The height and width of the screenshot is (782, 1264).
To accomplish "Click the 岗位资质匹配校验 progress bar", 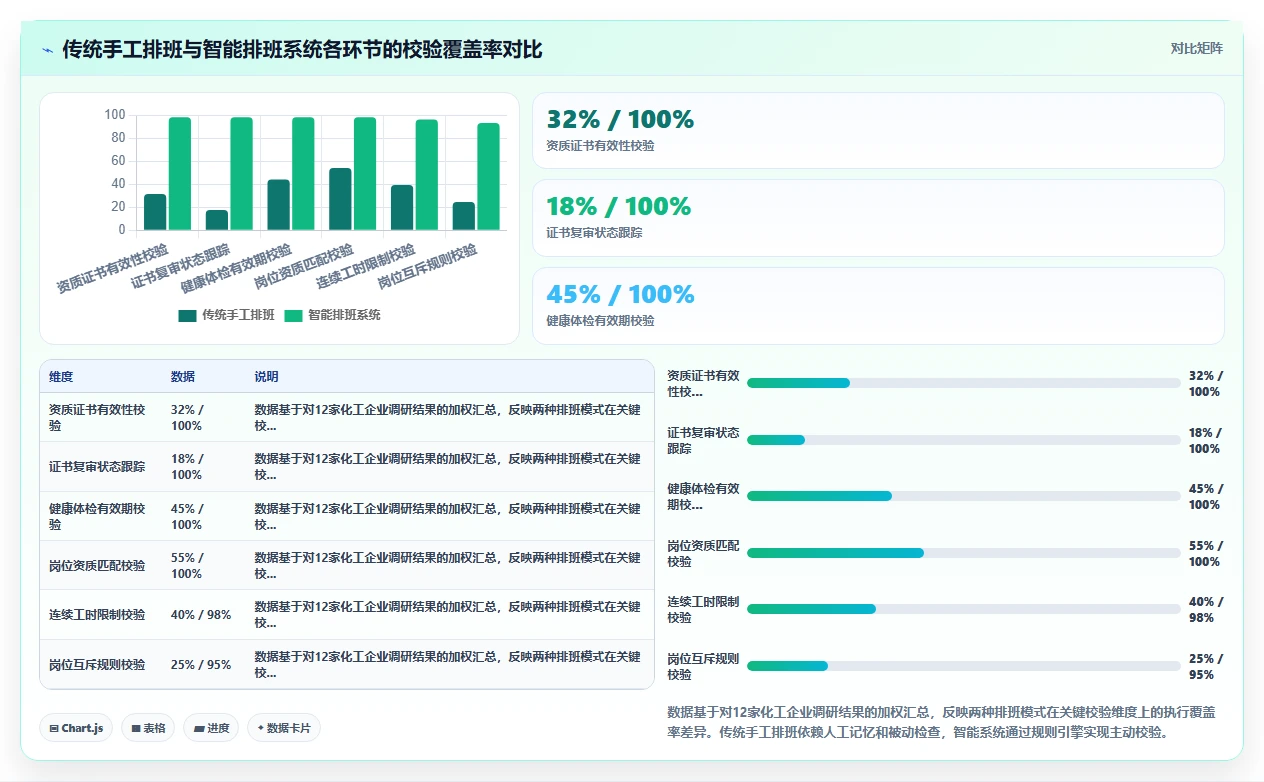I will (963, 553).
